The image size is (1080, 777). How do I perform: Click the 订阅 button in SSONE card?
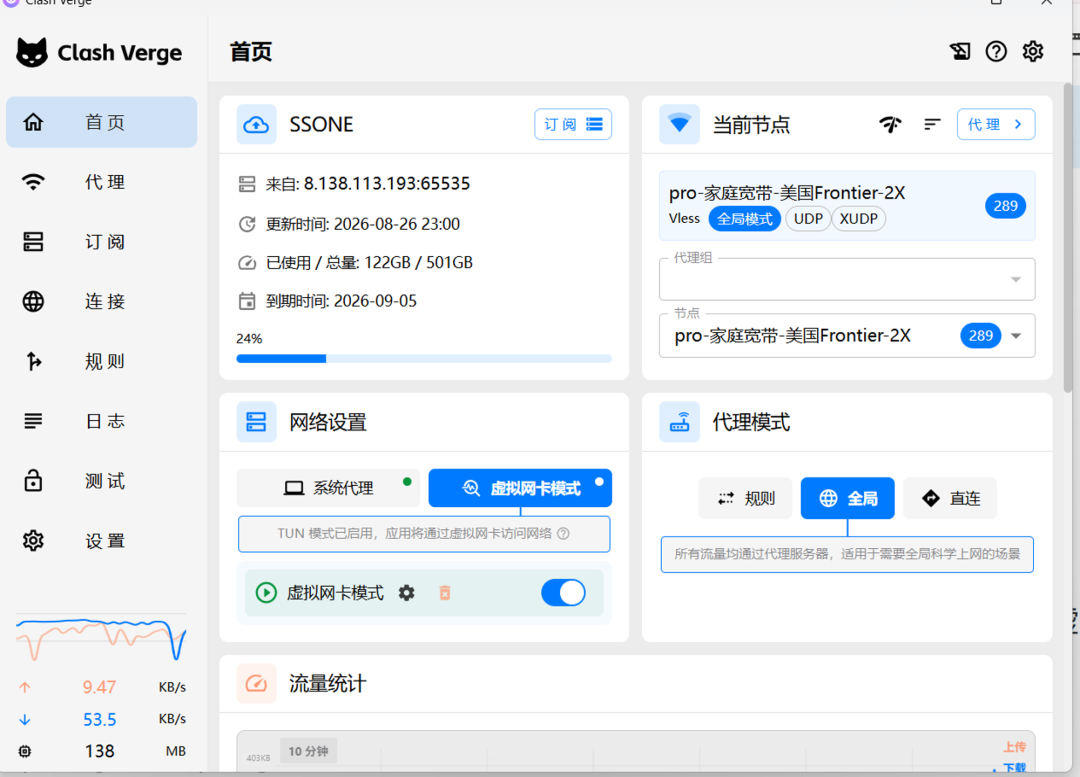click(x=573, y=124)
